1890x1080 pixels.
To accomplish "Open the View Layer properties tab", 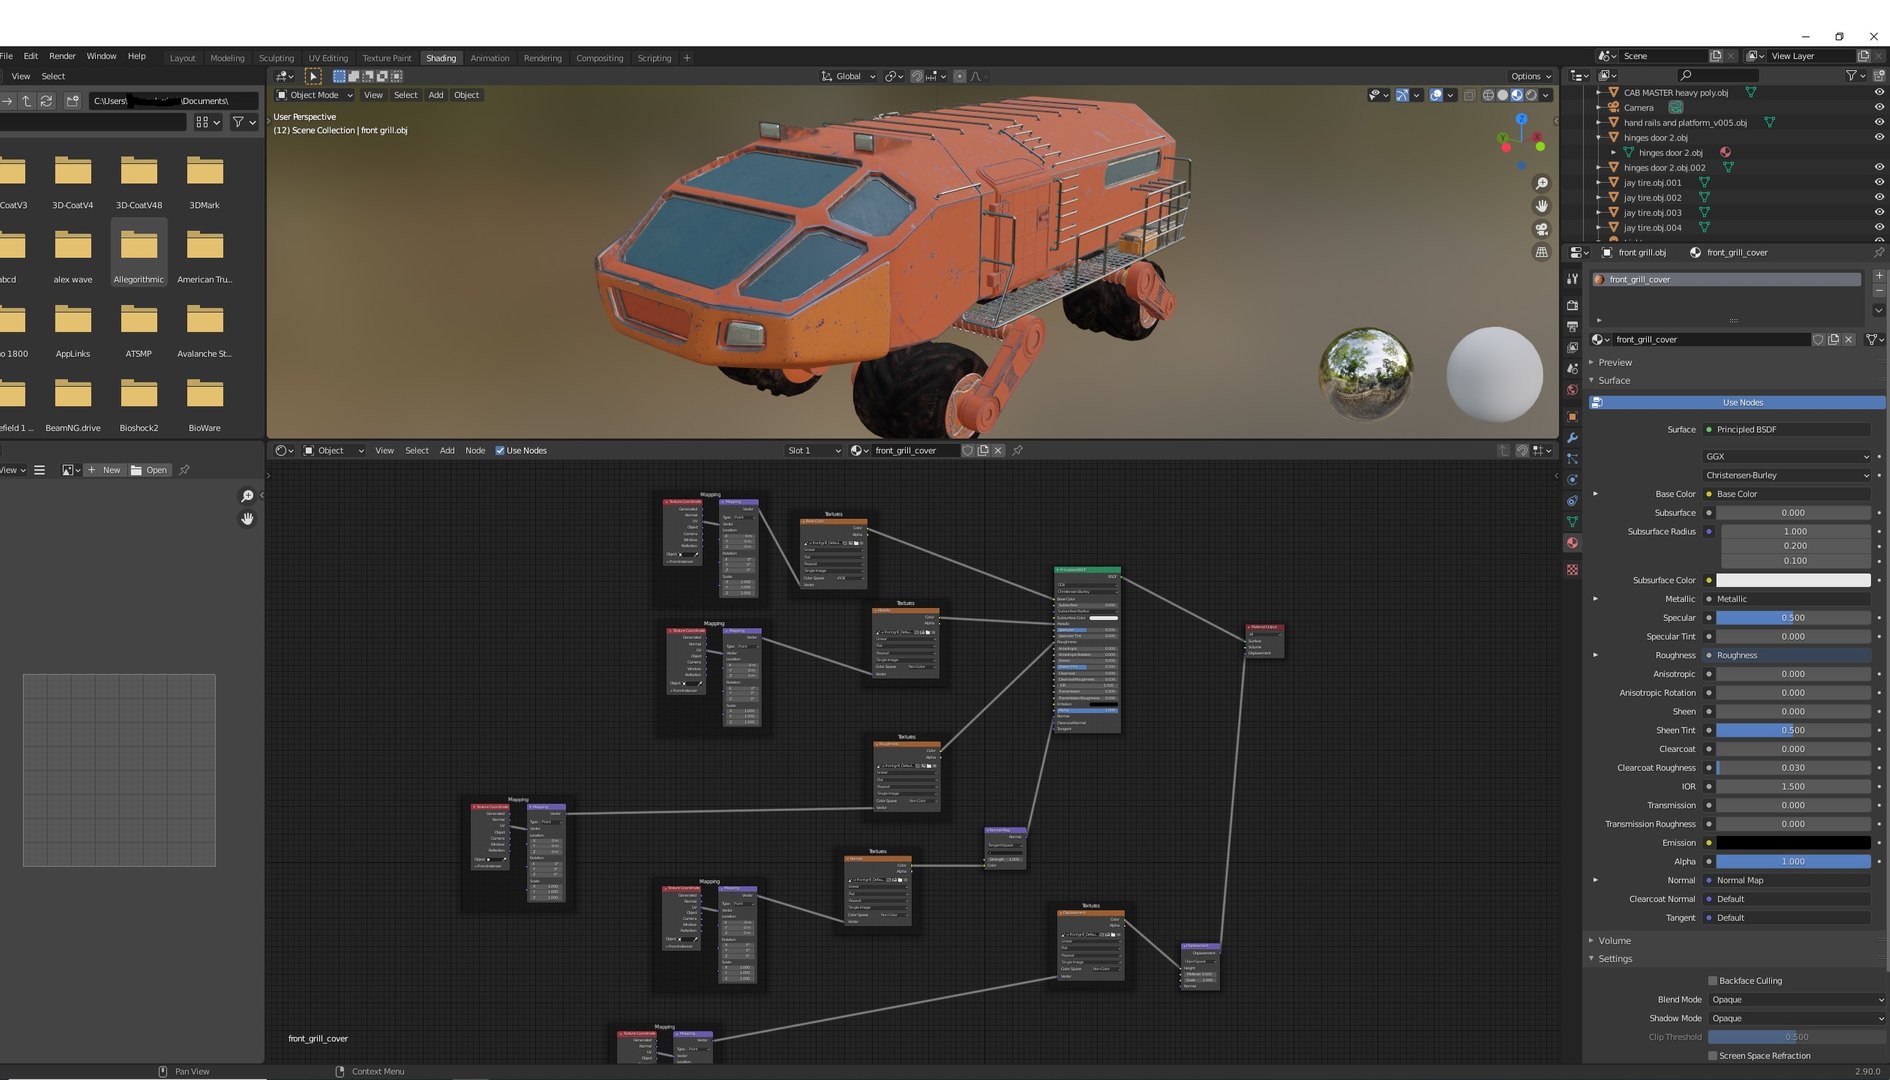I will pyautogui.click(x=1573, y=348).
